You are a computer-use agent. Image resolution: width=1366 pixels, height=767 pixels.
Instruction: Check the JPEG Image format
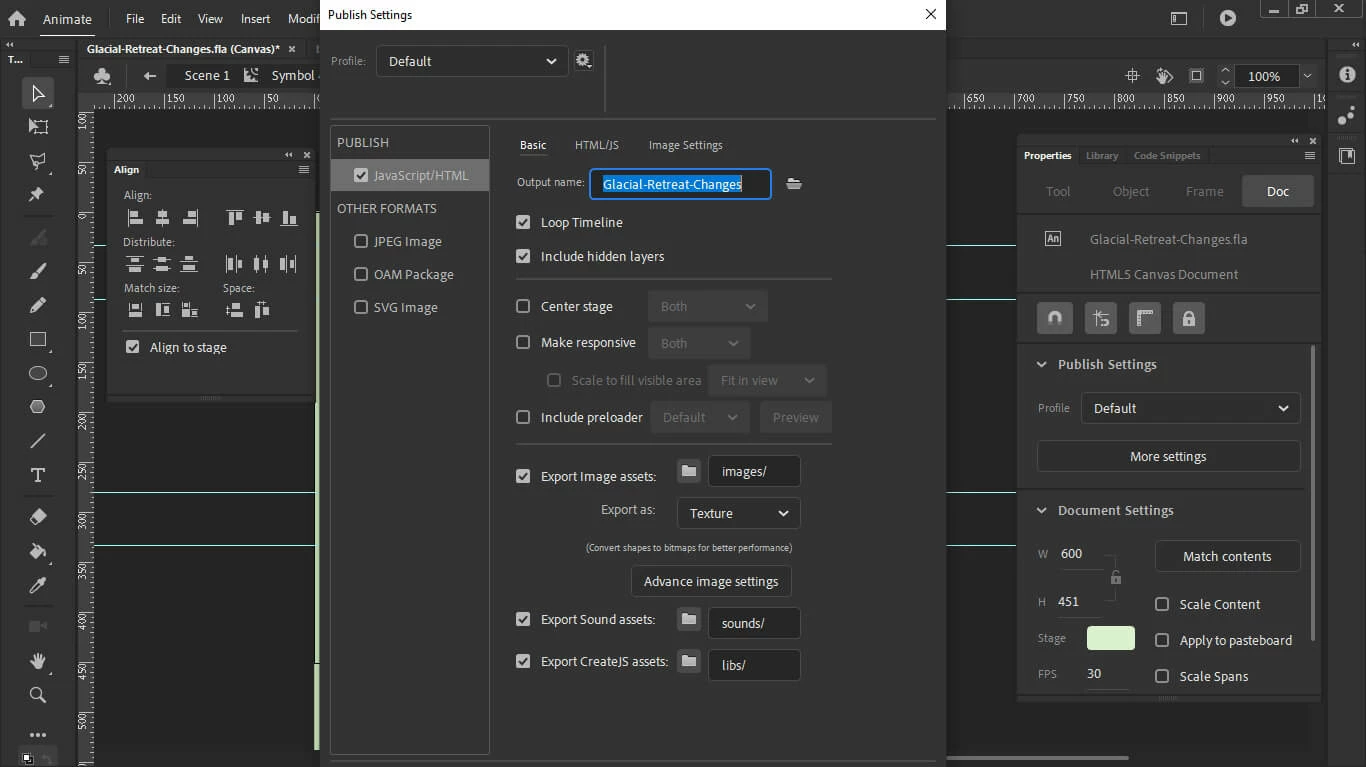(361, 241)
